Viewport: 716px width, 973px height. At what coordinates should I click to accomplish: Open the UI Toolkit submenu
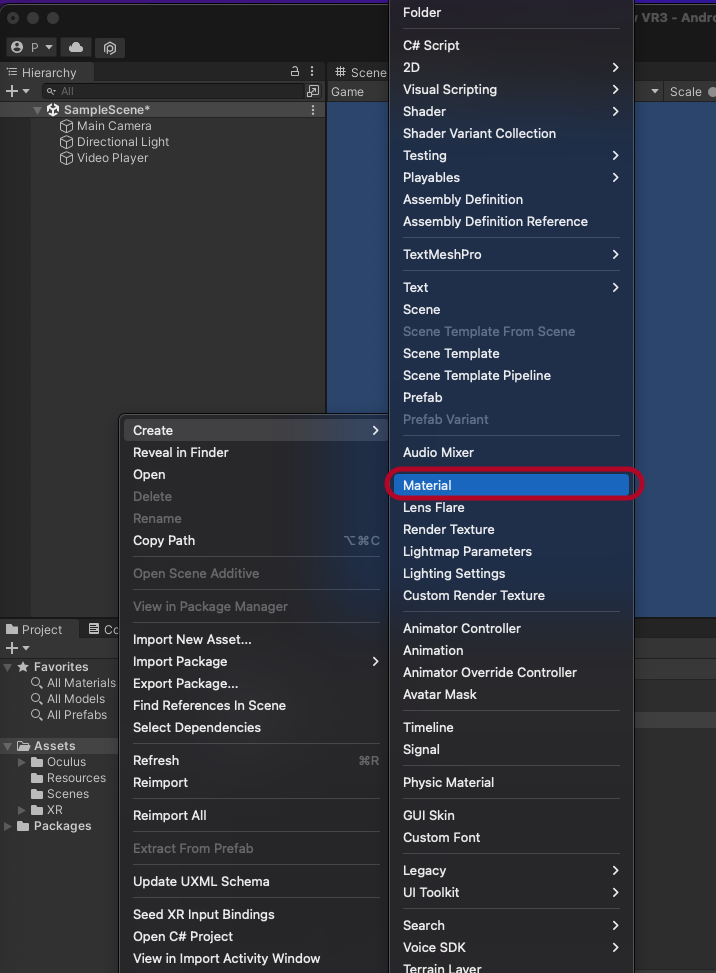tap(511, 892)
